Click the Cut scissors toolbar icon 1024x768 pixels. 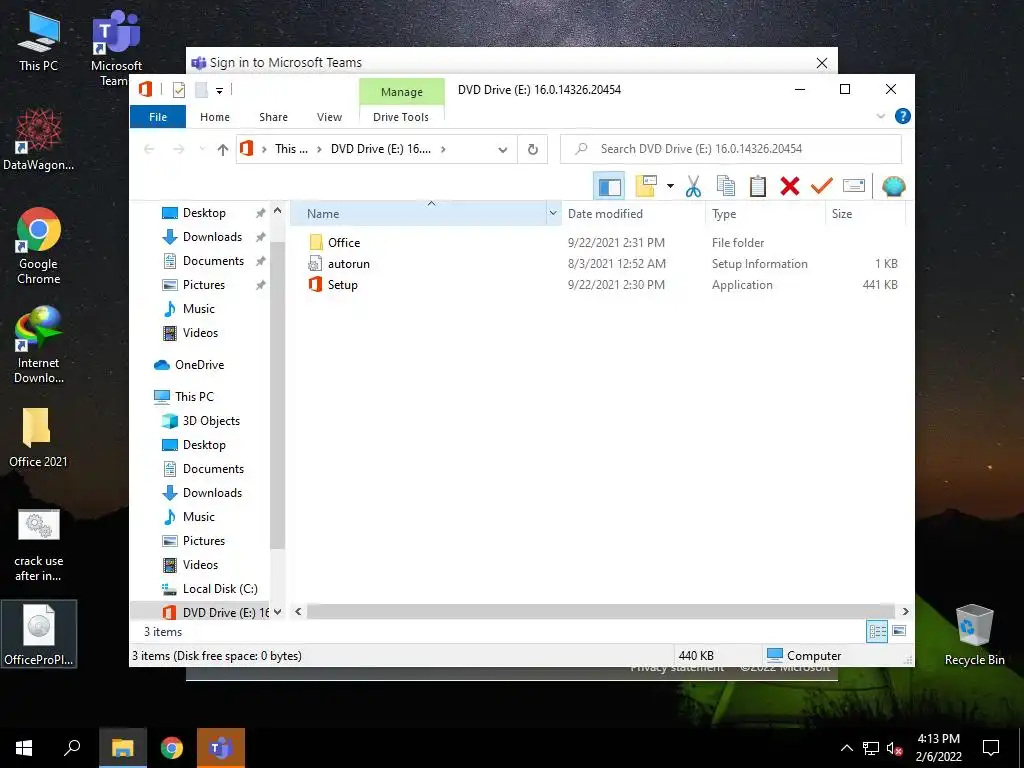693,187
